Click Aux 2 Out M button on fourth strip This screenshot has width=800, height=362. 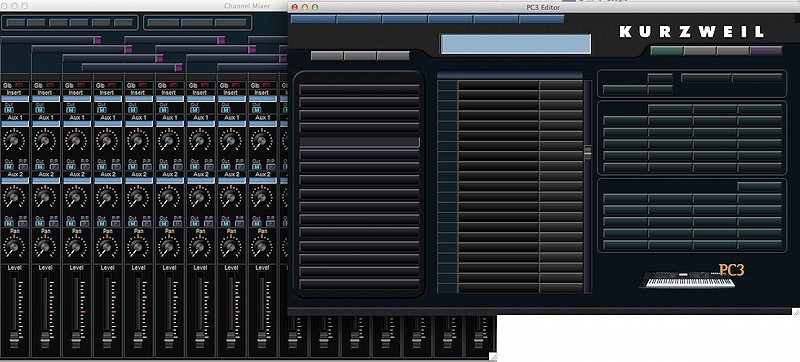pyautogui.click(x=102, y=223)
